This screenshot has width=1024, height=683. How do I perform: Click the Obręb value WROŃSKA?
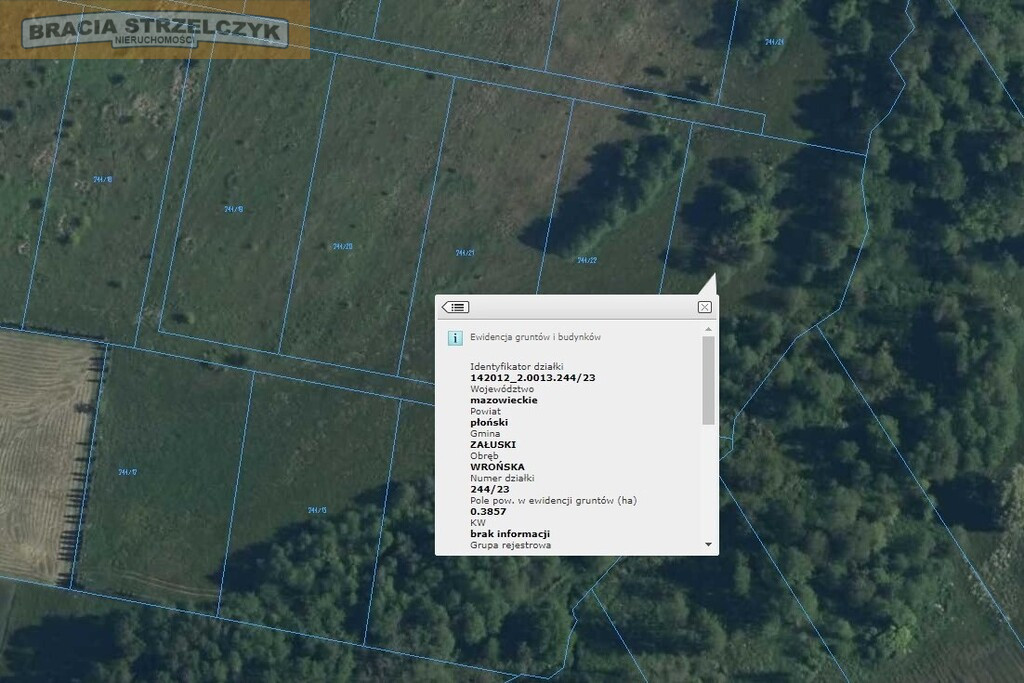pyautogui.click(x=497, y=467)
